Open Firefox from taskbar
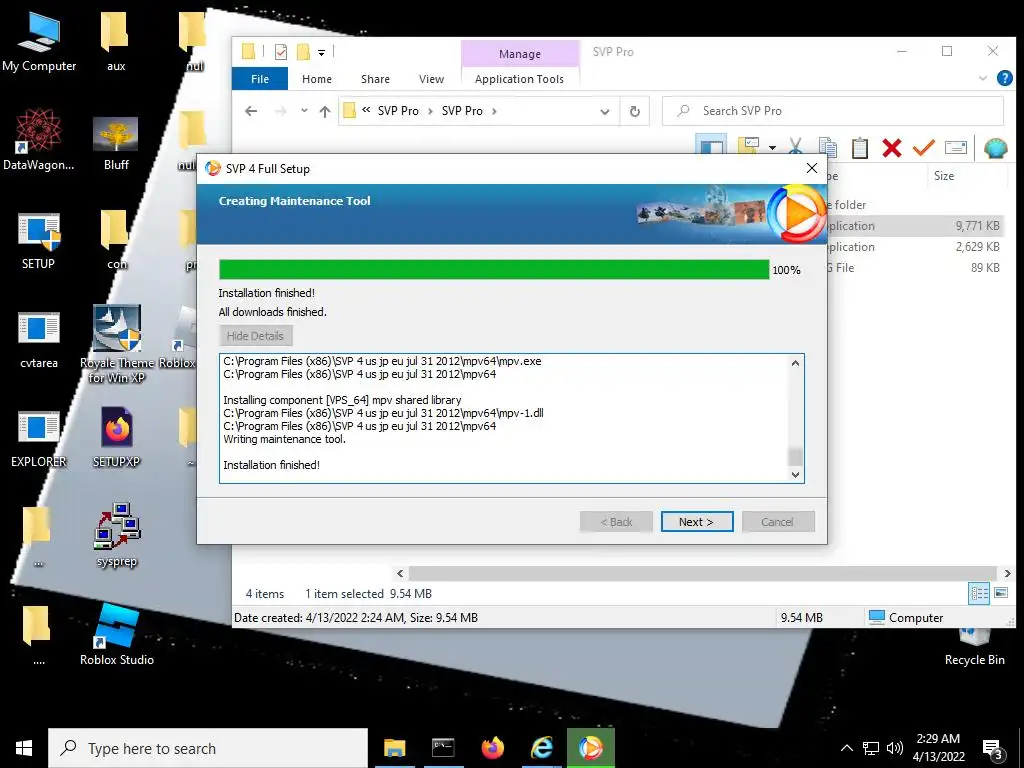Viewport: 1024px width, 768px height. tap(493, 748)
